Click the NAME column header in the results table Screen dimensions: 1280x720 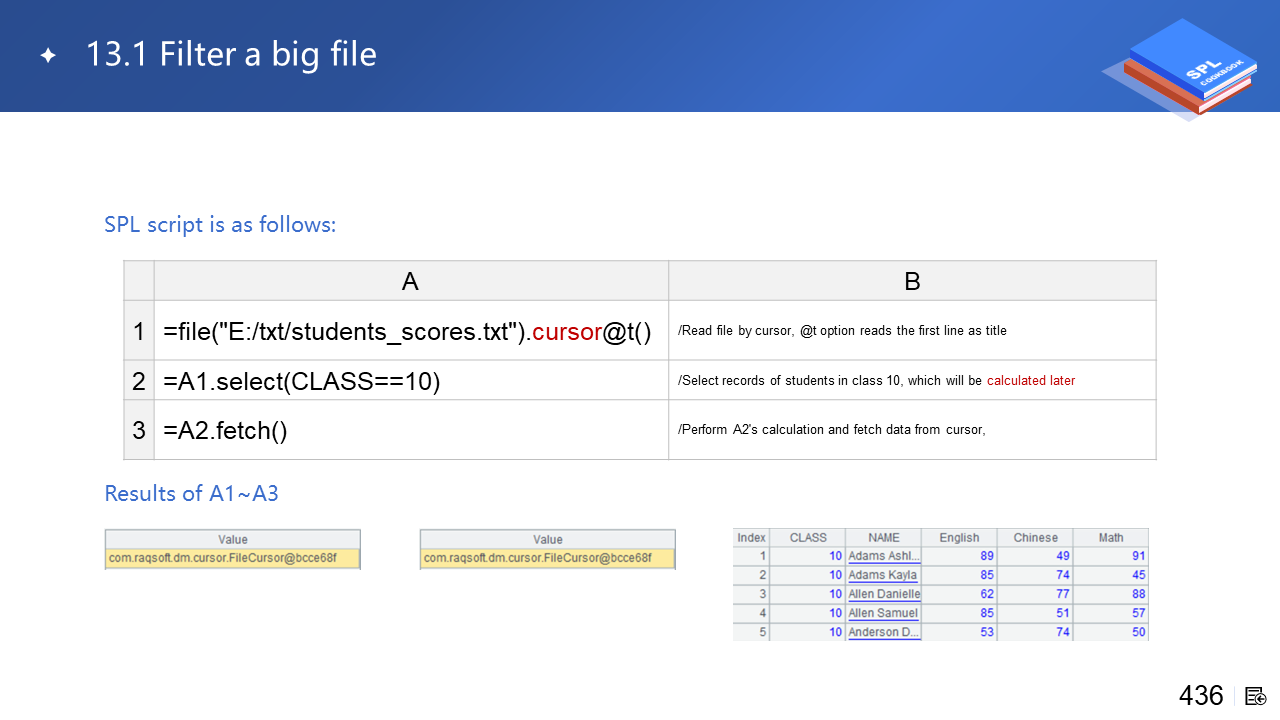883,538
